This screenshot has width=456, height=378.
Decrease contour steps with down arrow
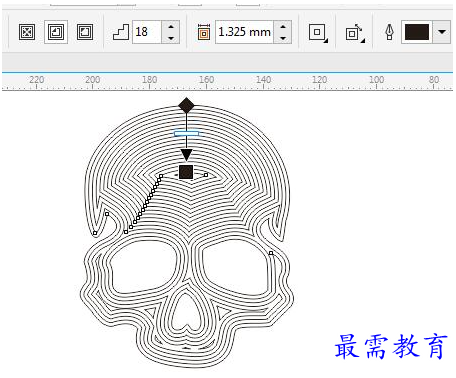tap(171, 38)
